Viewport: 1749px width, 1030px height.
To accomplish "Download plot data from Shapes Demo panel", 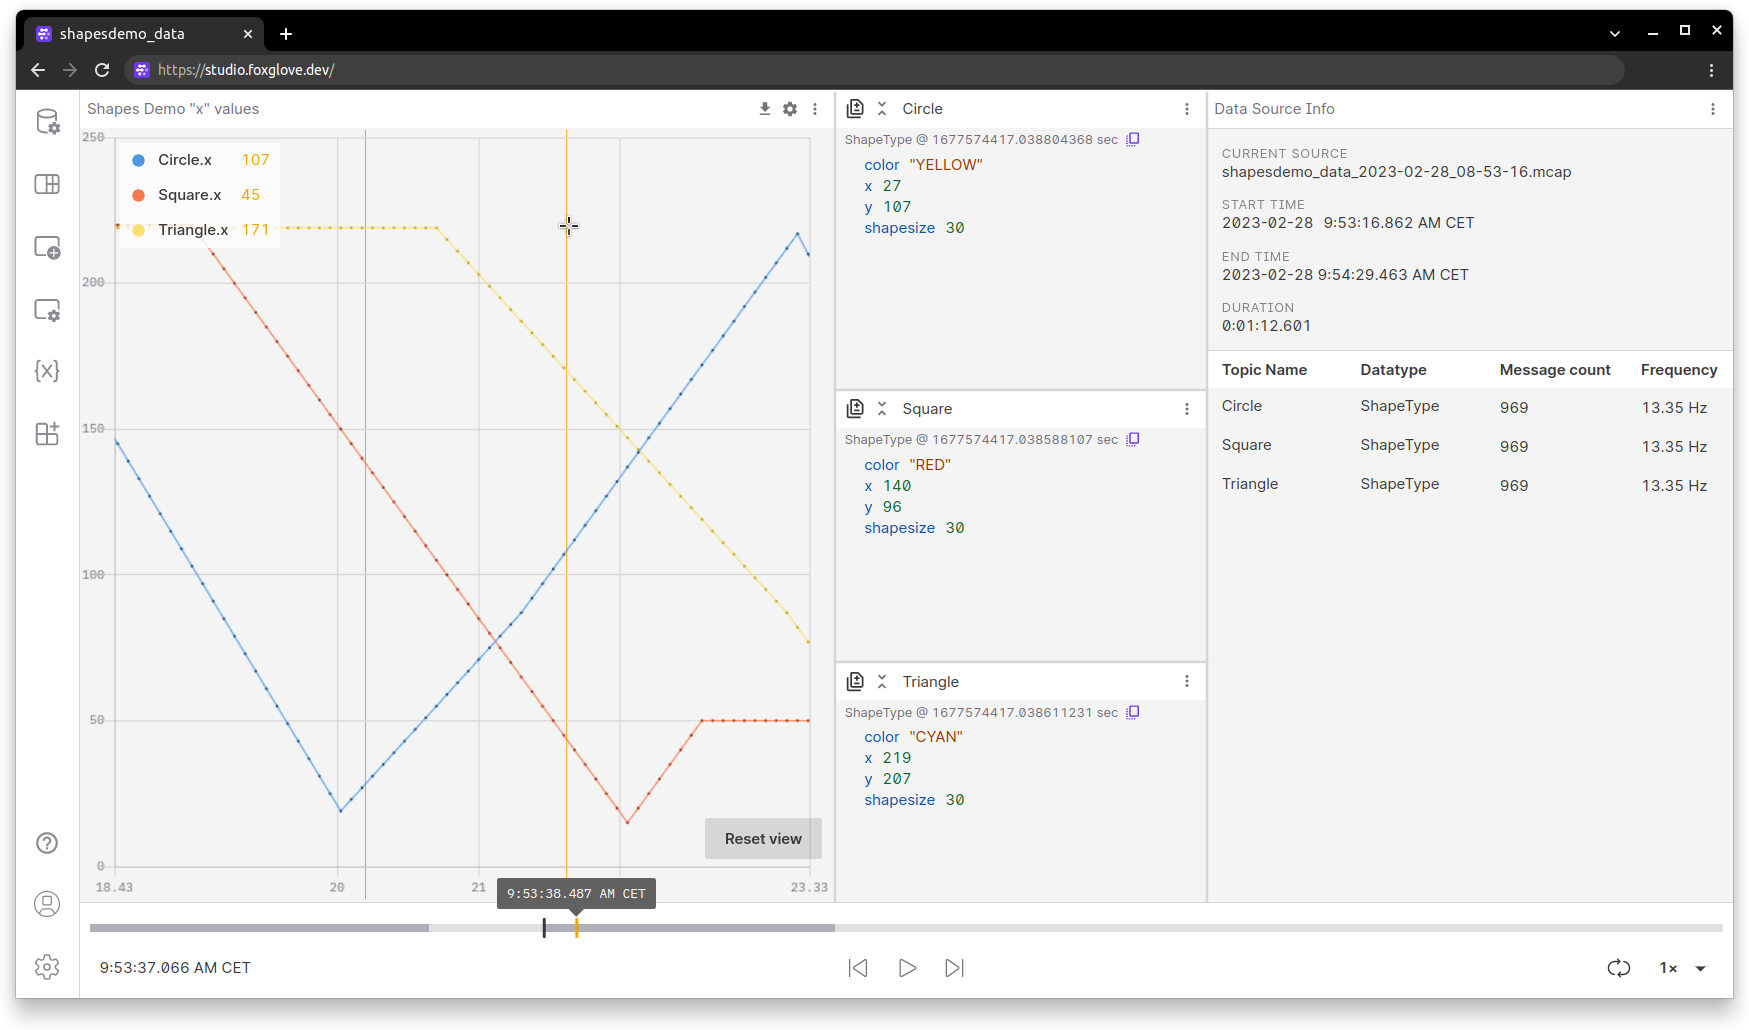I will [765, 109].
